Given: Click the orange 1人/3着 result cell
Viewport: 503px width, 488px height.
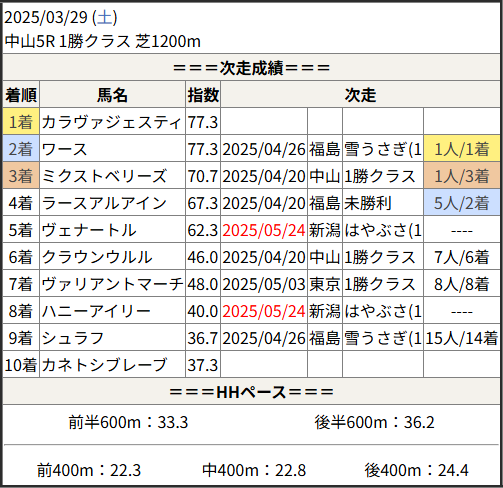Looking at the screenshot, I should (462, 176).
